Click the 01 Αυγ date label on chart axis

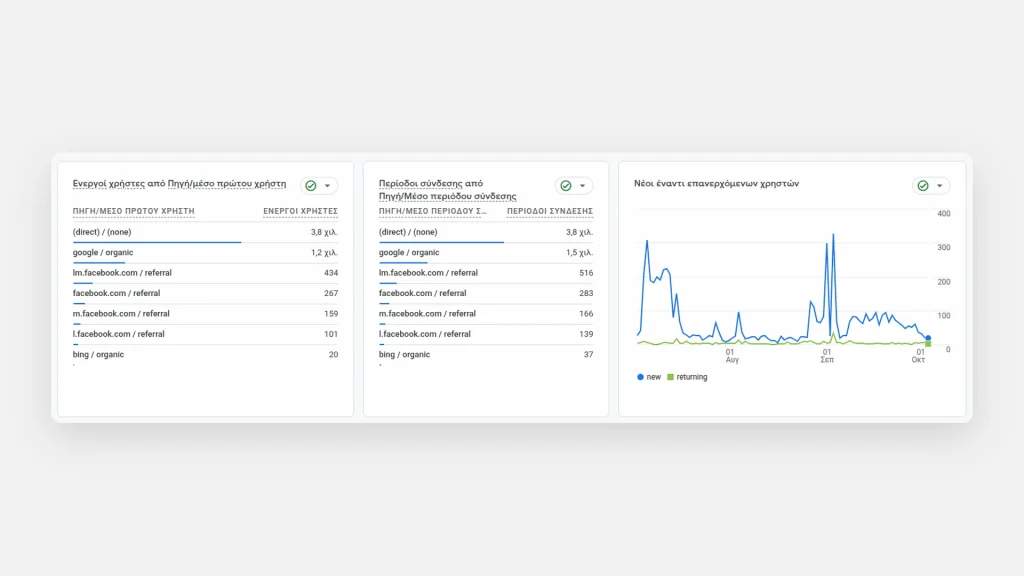731,356
